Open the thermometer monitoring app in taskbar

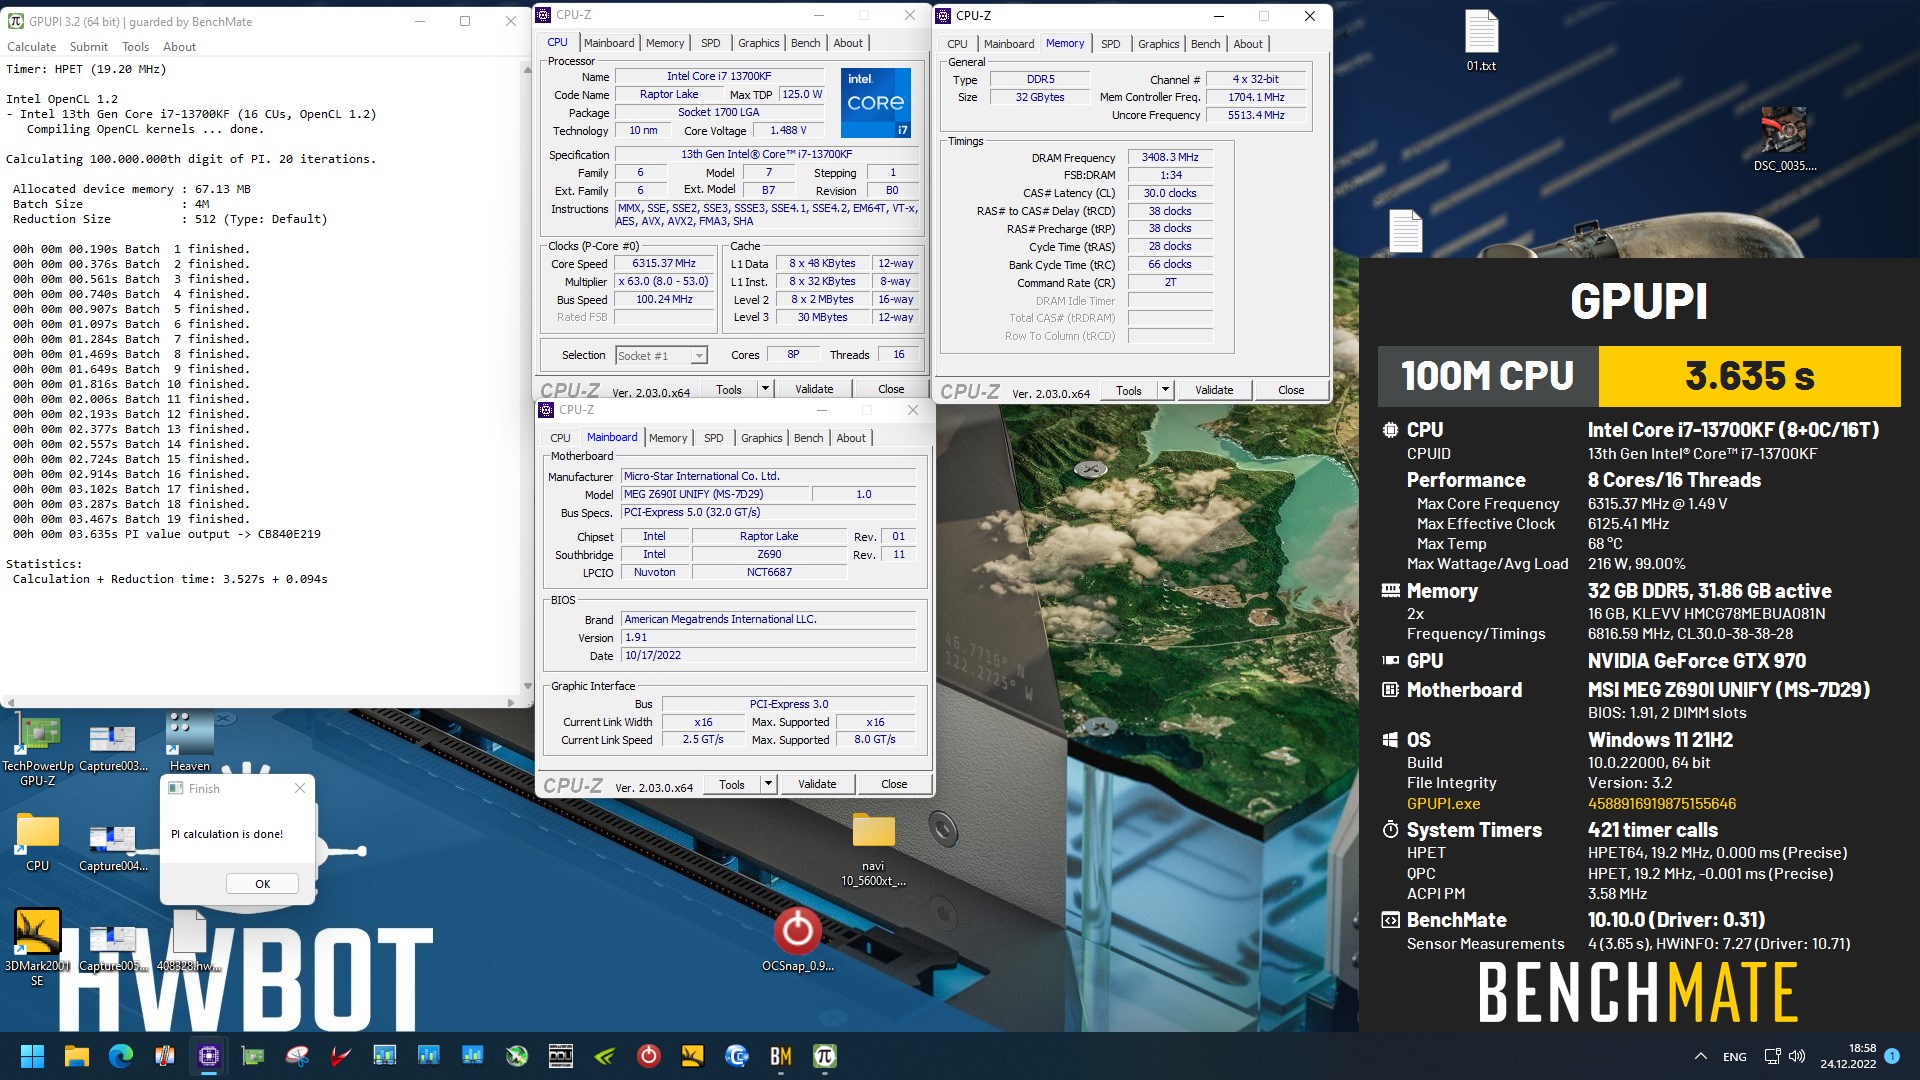click(165, 1056)
